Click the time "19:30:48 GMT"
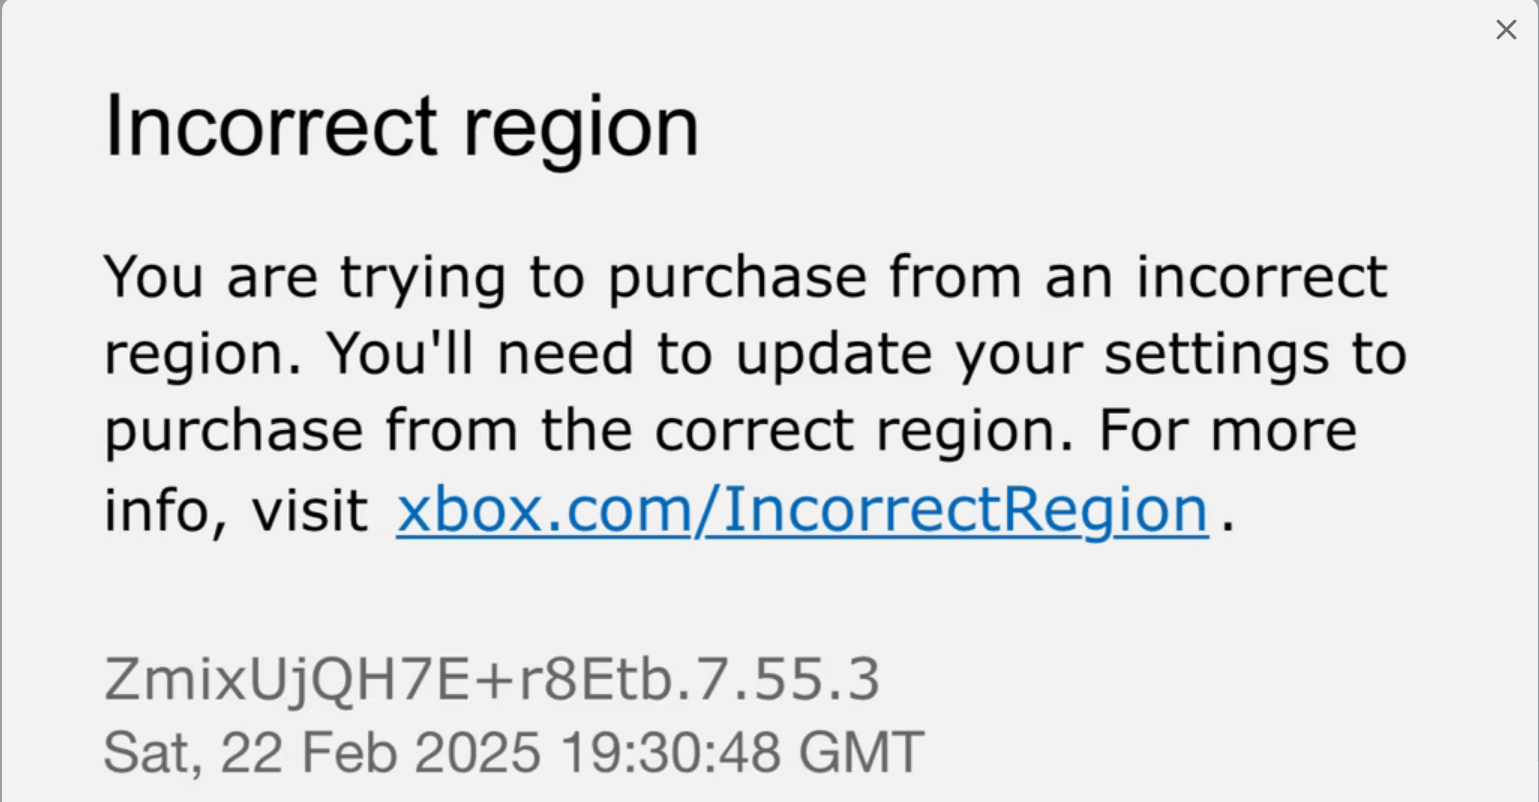Screen dimensions: 1539x802 click(741, 752)
